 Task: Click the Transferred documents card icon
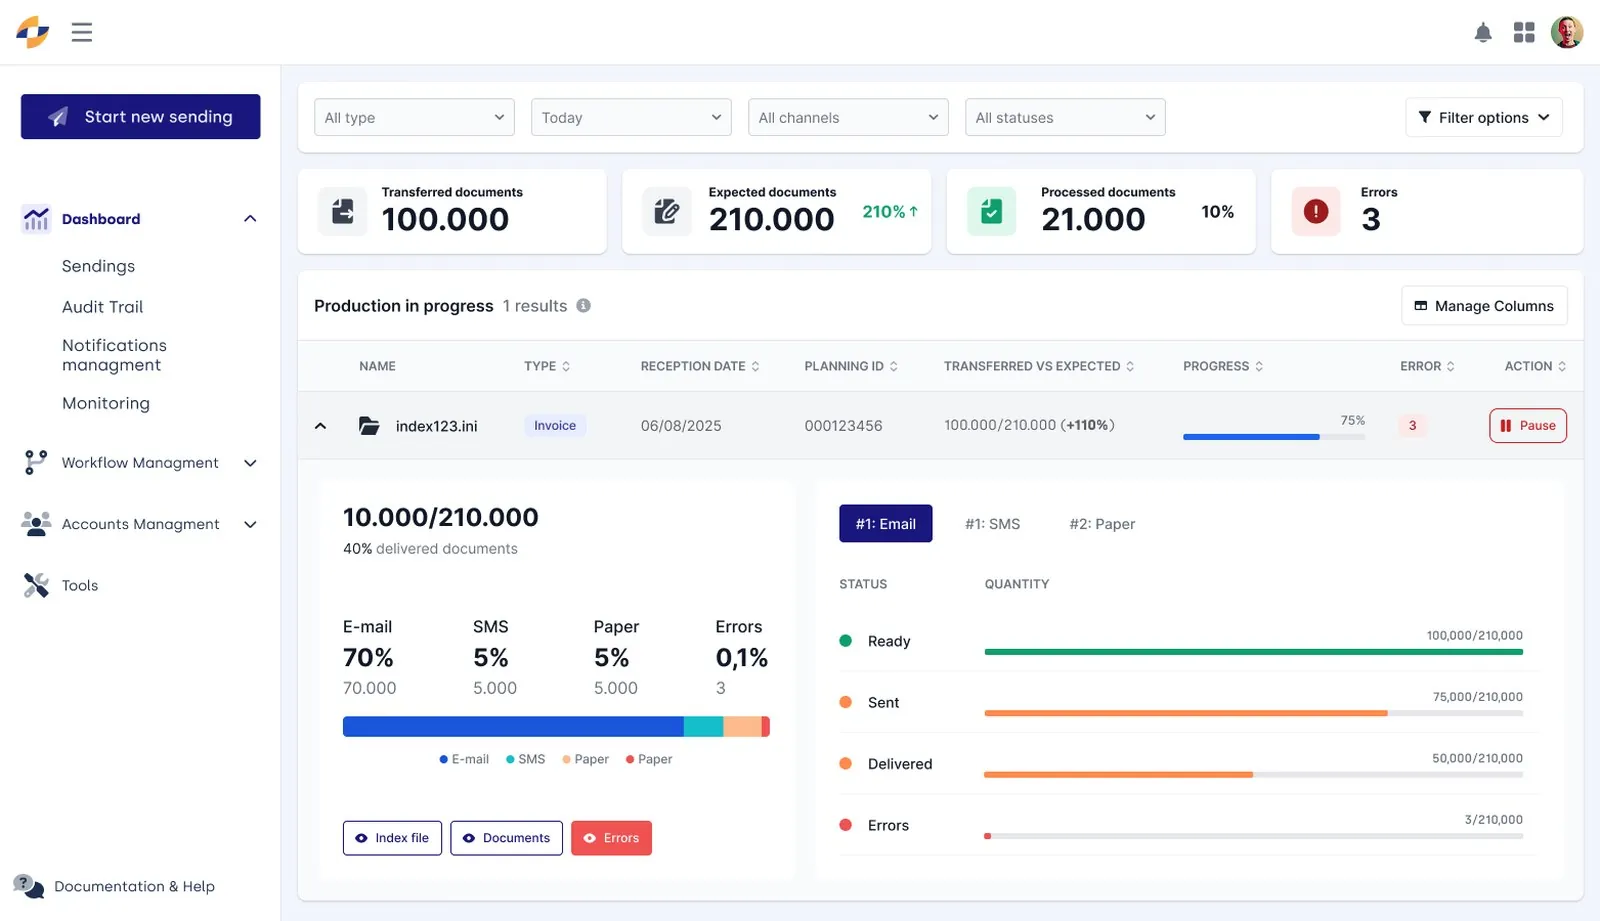click(x=343, y=211)
